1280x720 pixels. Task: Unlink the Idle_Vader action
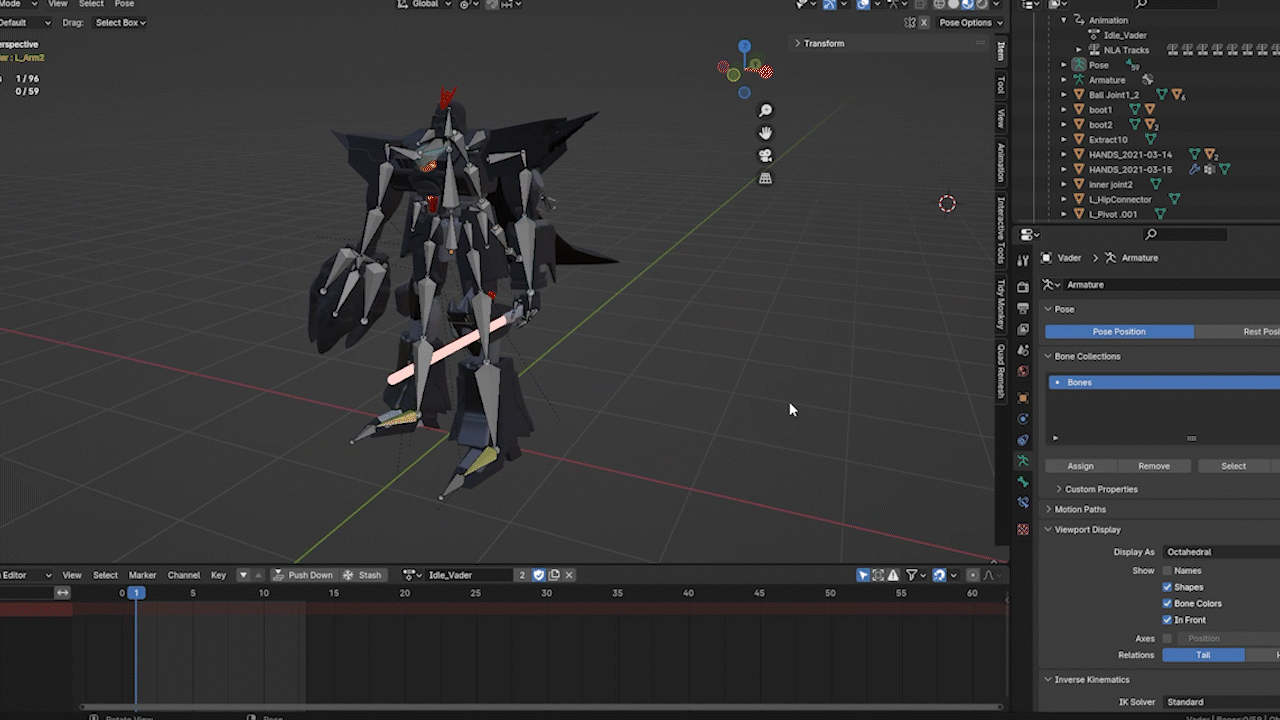570,575
